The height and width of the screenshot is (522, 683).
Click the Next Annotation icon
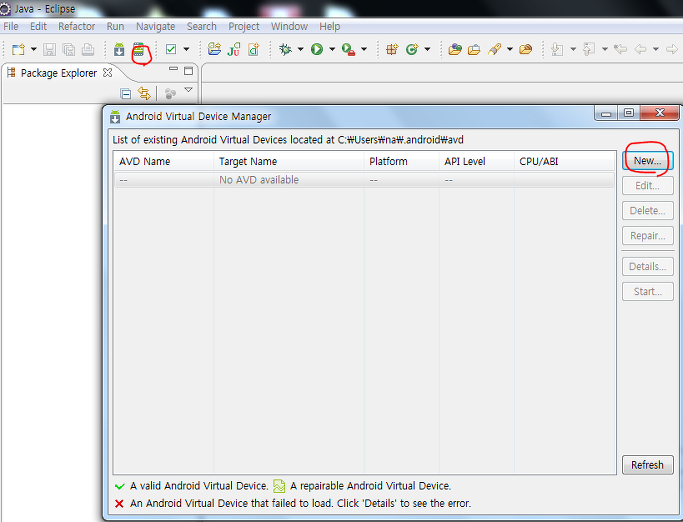pos(557,49)
